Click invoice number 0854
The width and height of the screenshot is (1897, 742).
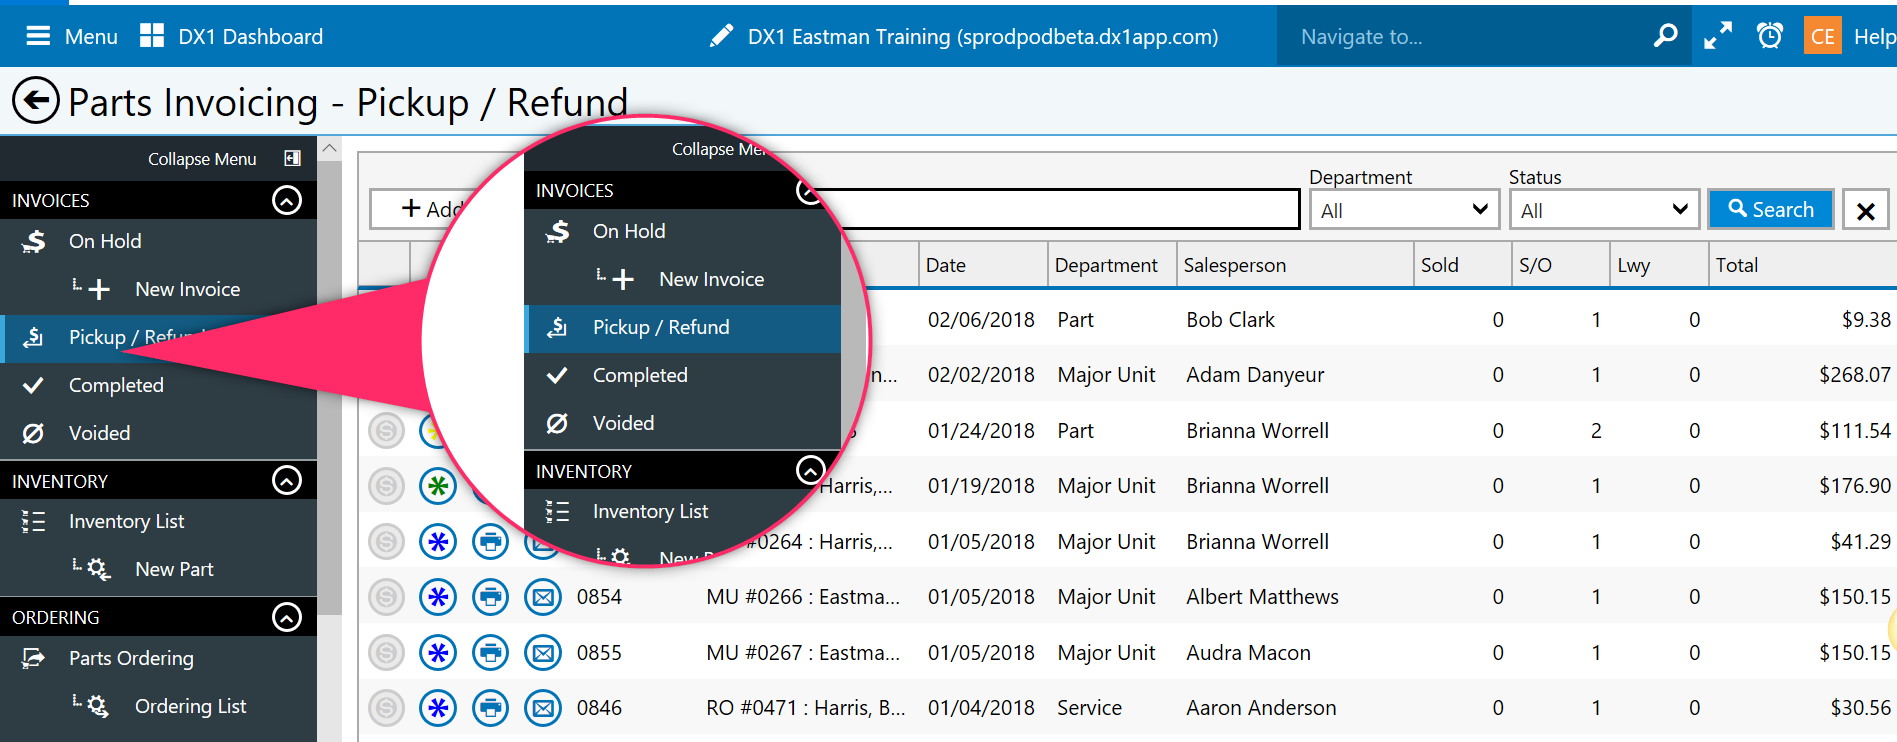click(599, 597)
